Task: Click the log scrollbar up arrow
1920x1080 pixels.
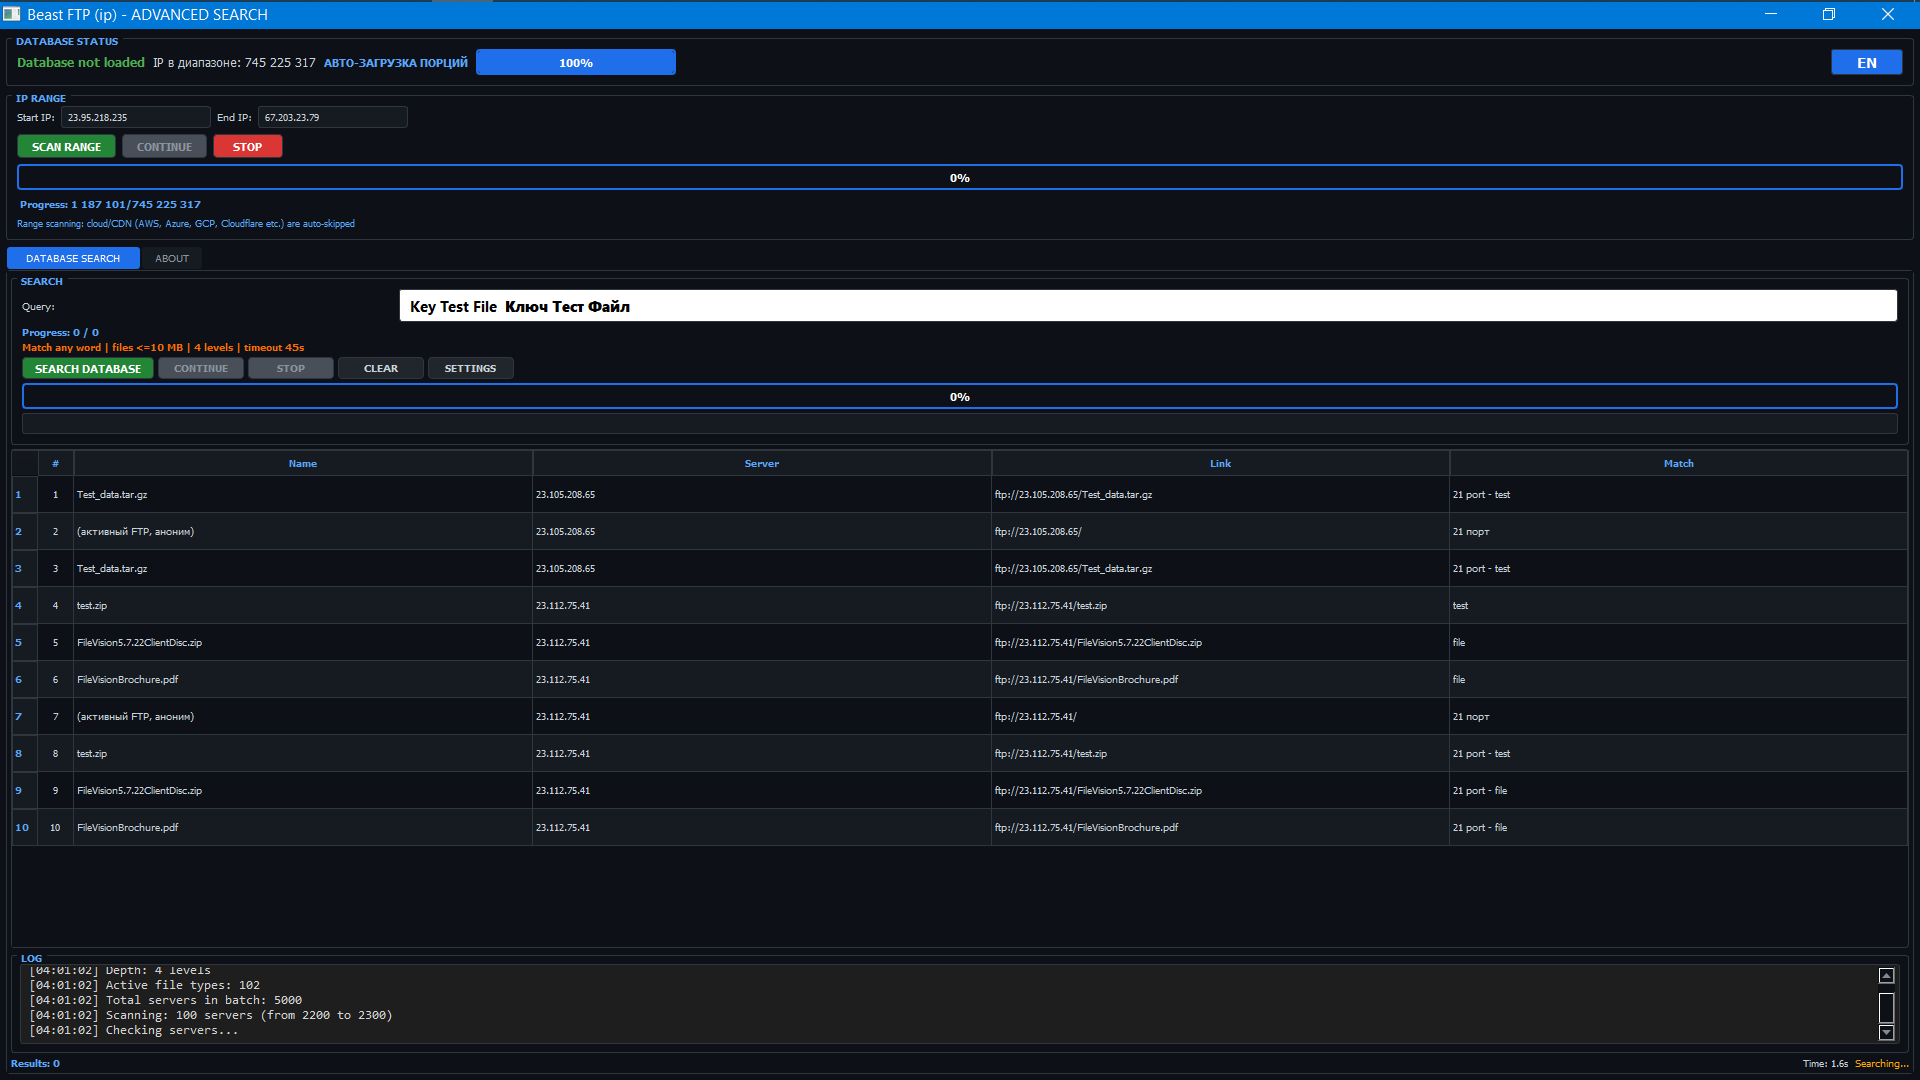Action: tap(1886, 976)
